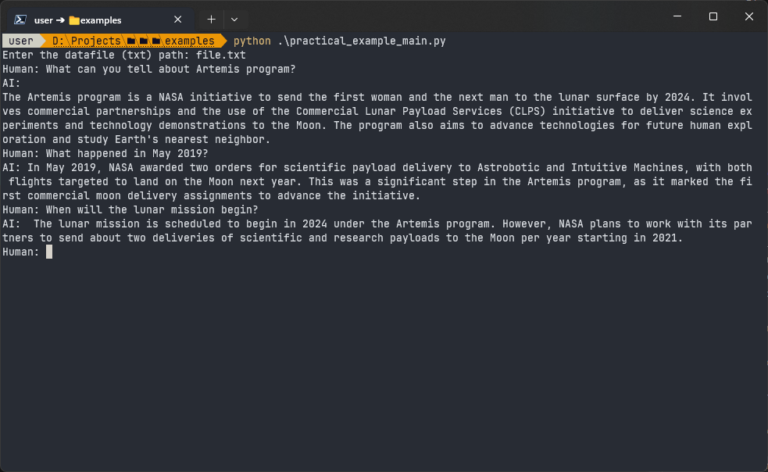The width and height of the screenshot is (768, 472).
Task: Maximize the terminal window
Action: pyautogui.click(x=713, y=17)
